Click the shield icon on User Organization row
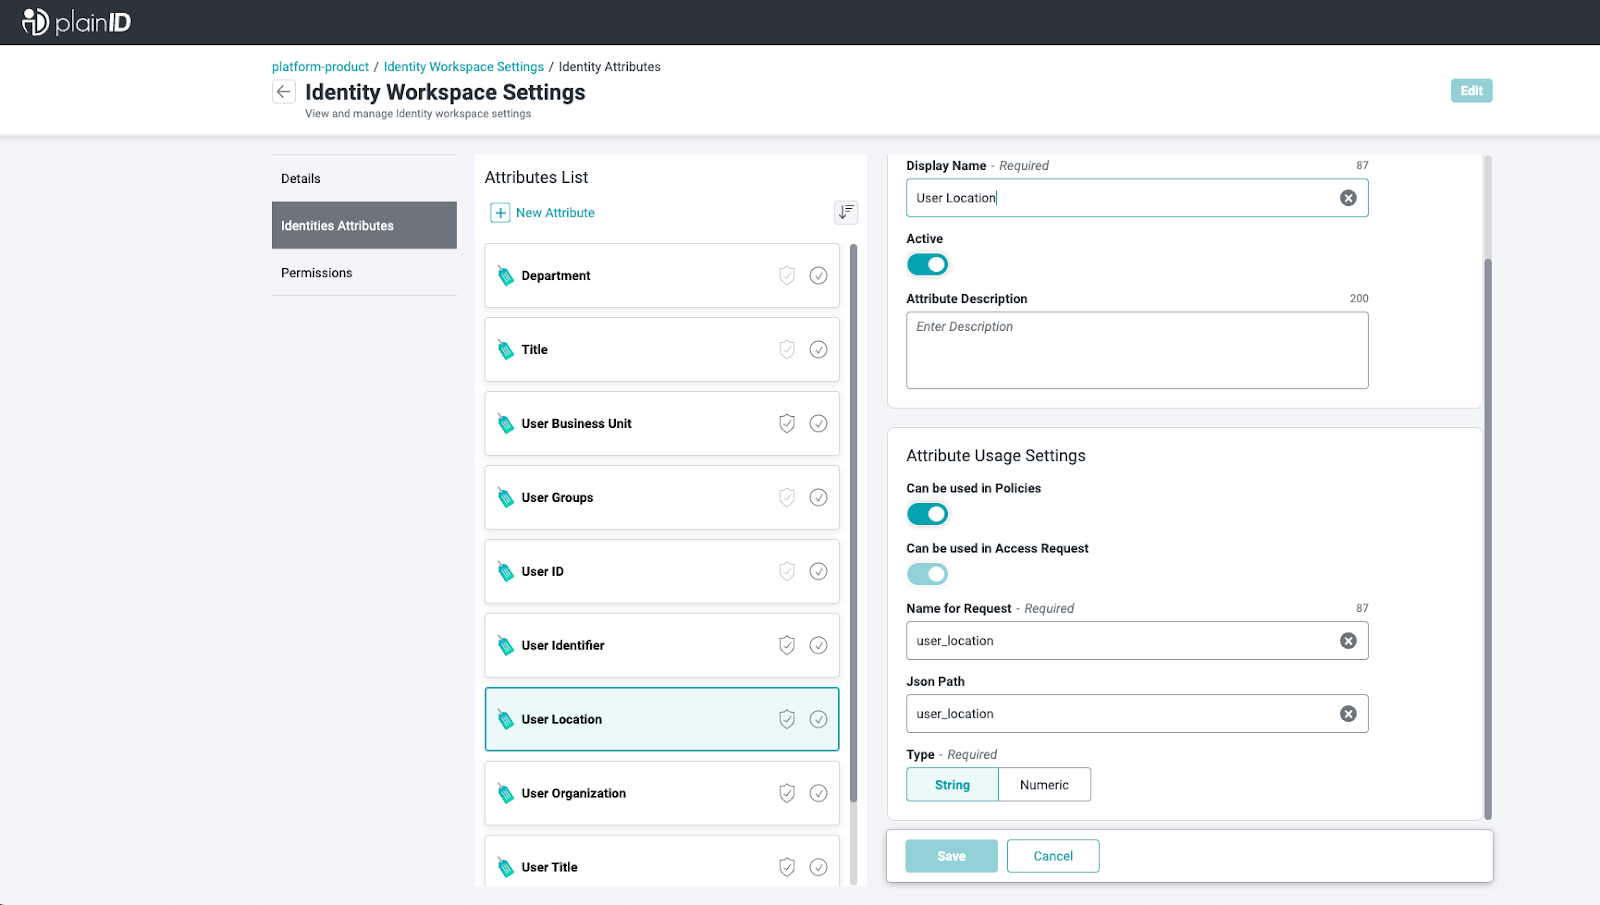 (x=787, y=793)
